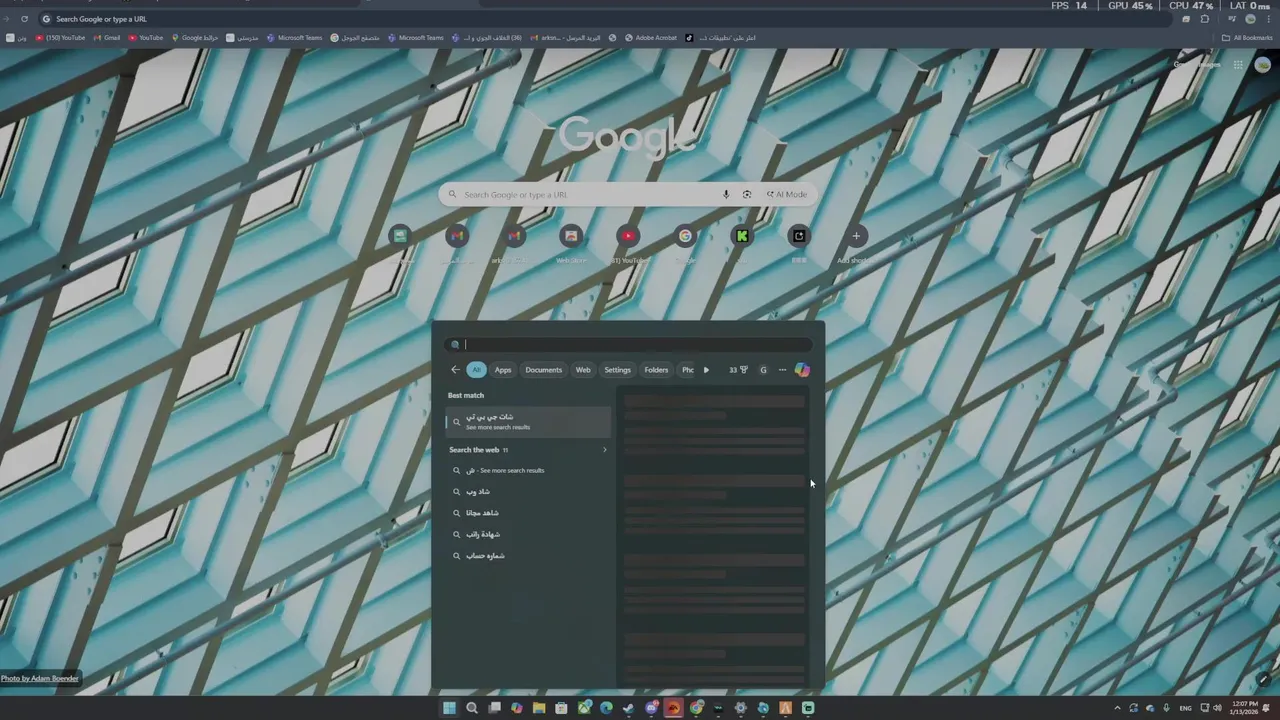The height and width of the screenshot is (720, 1280).
Task: Open the volume speaker tray icon
Action: coord(1217,708)
